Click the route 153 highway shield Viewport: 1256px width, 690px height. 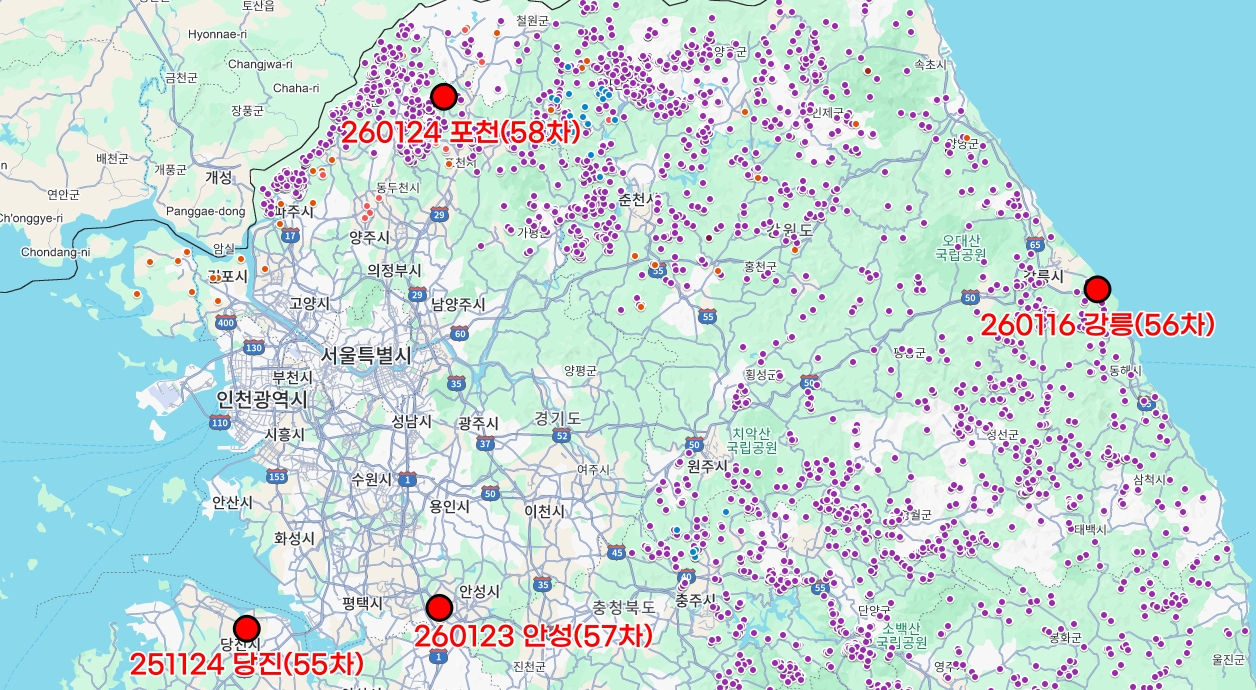pyautogui.click(x=277, y=475)
